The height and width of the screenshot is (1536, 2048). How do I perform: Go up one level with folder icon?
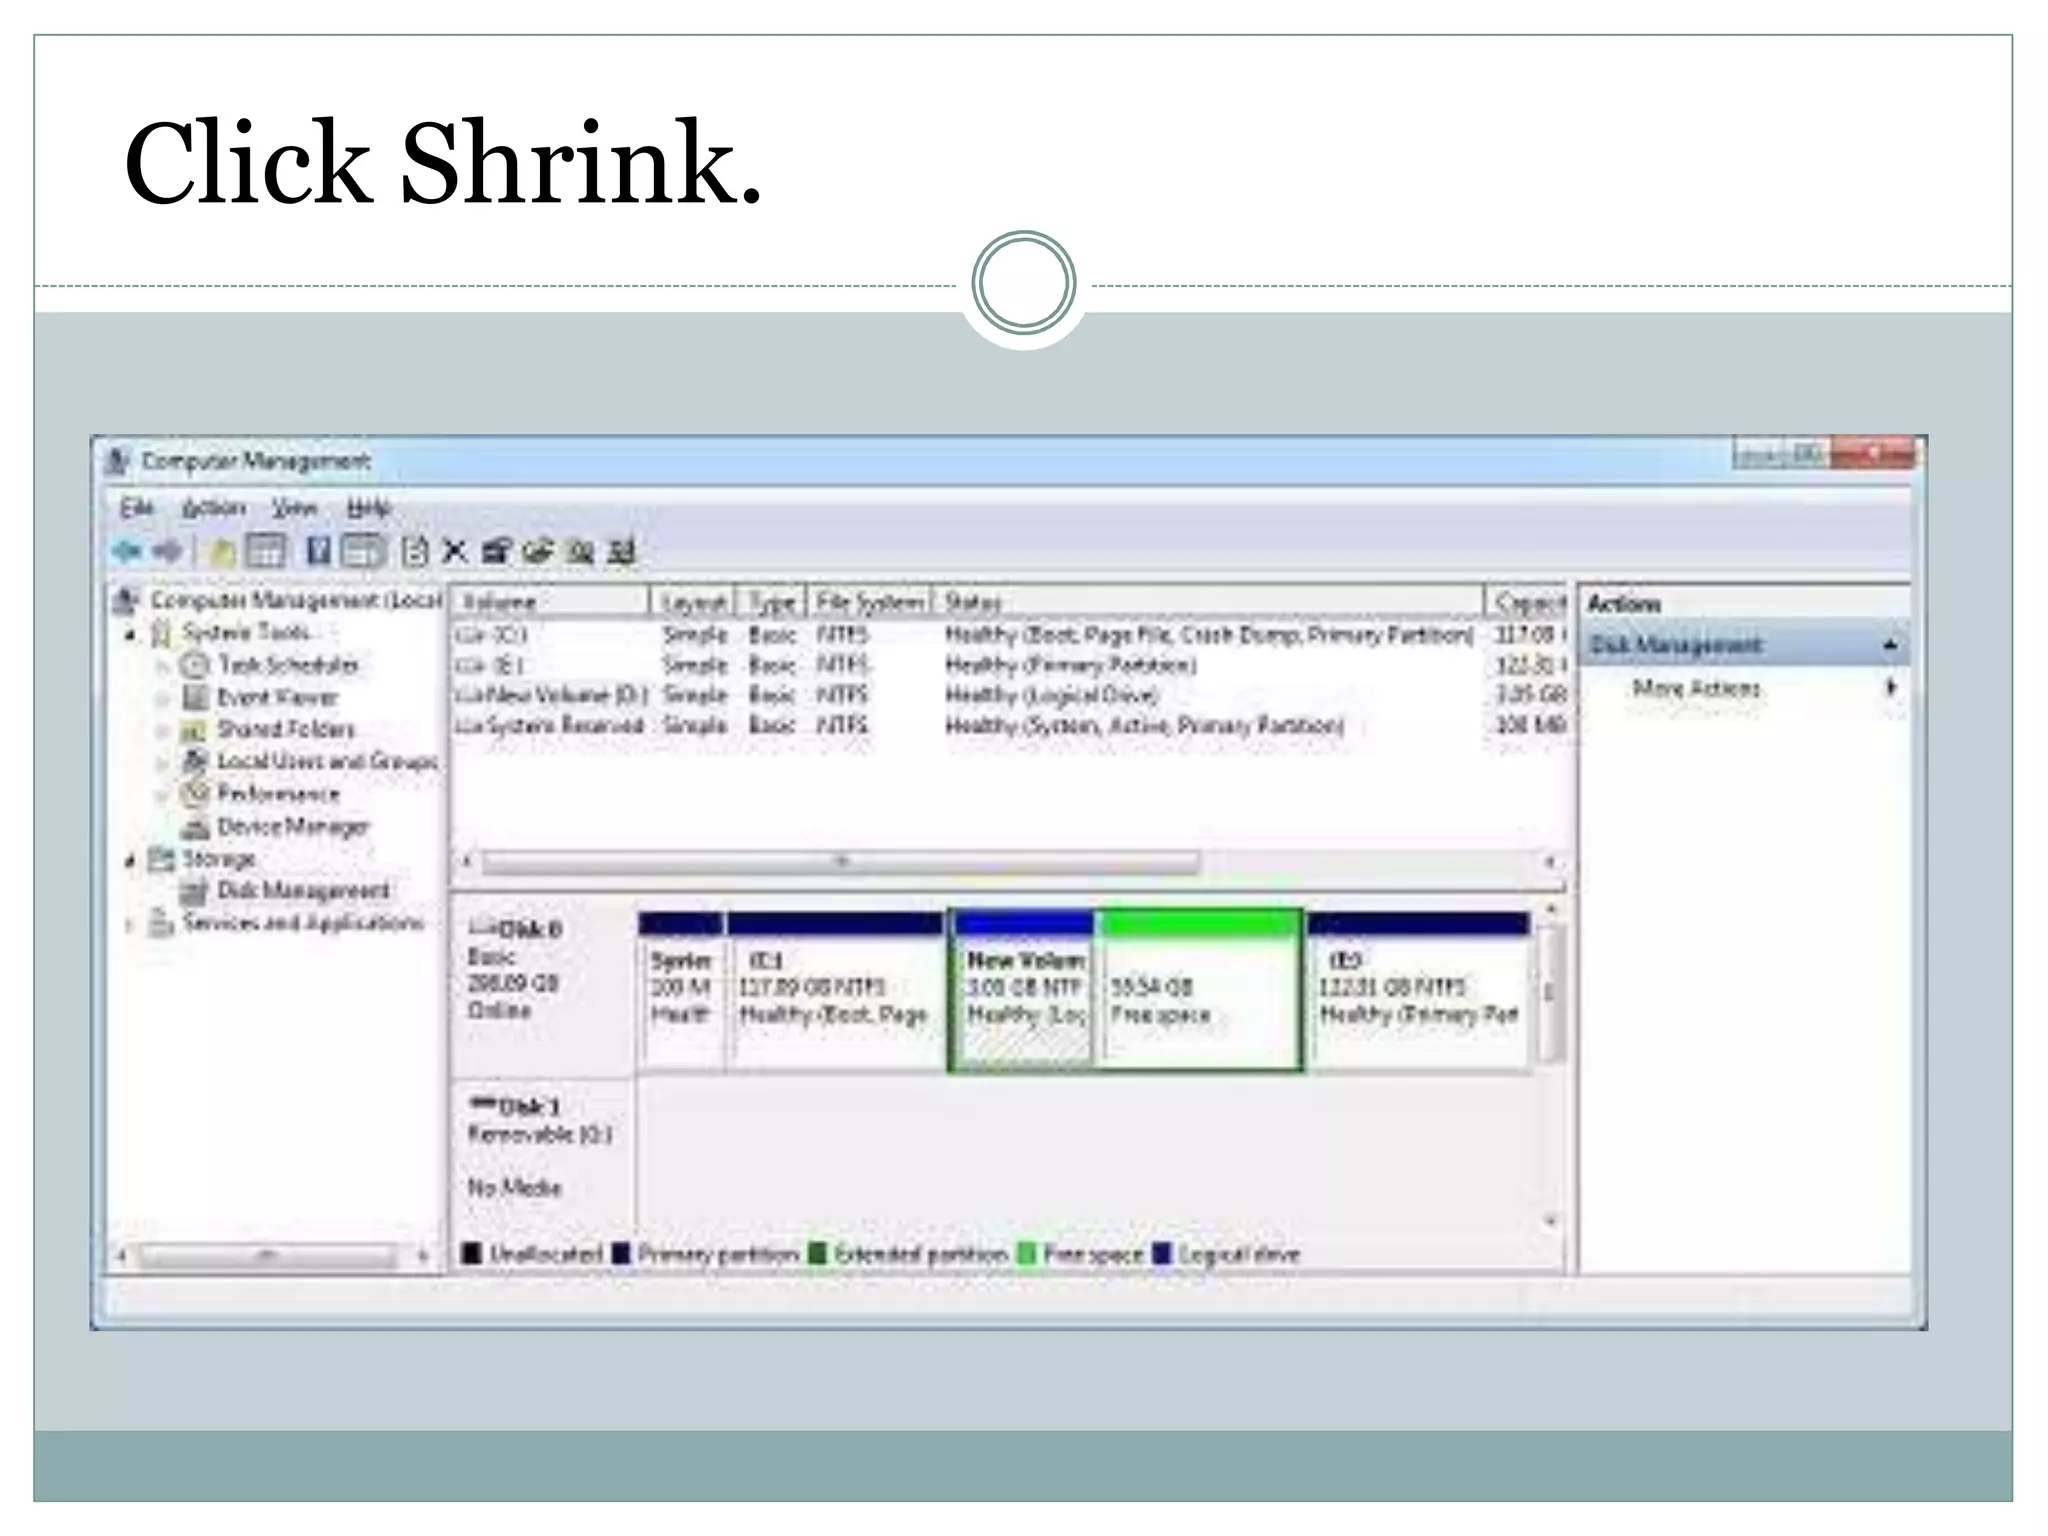(223, 551)
